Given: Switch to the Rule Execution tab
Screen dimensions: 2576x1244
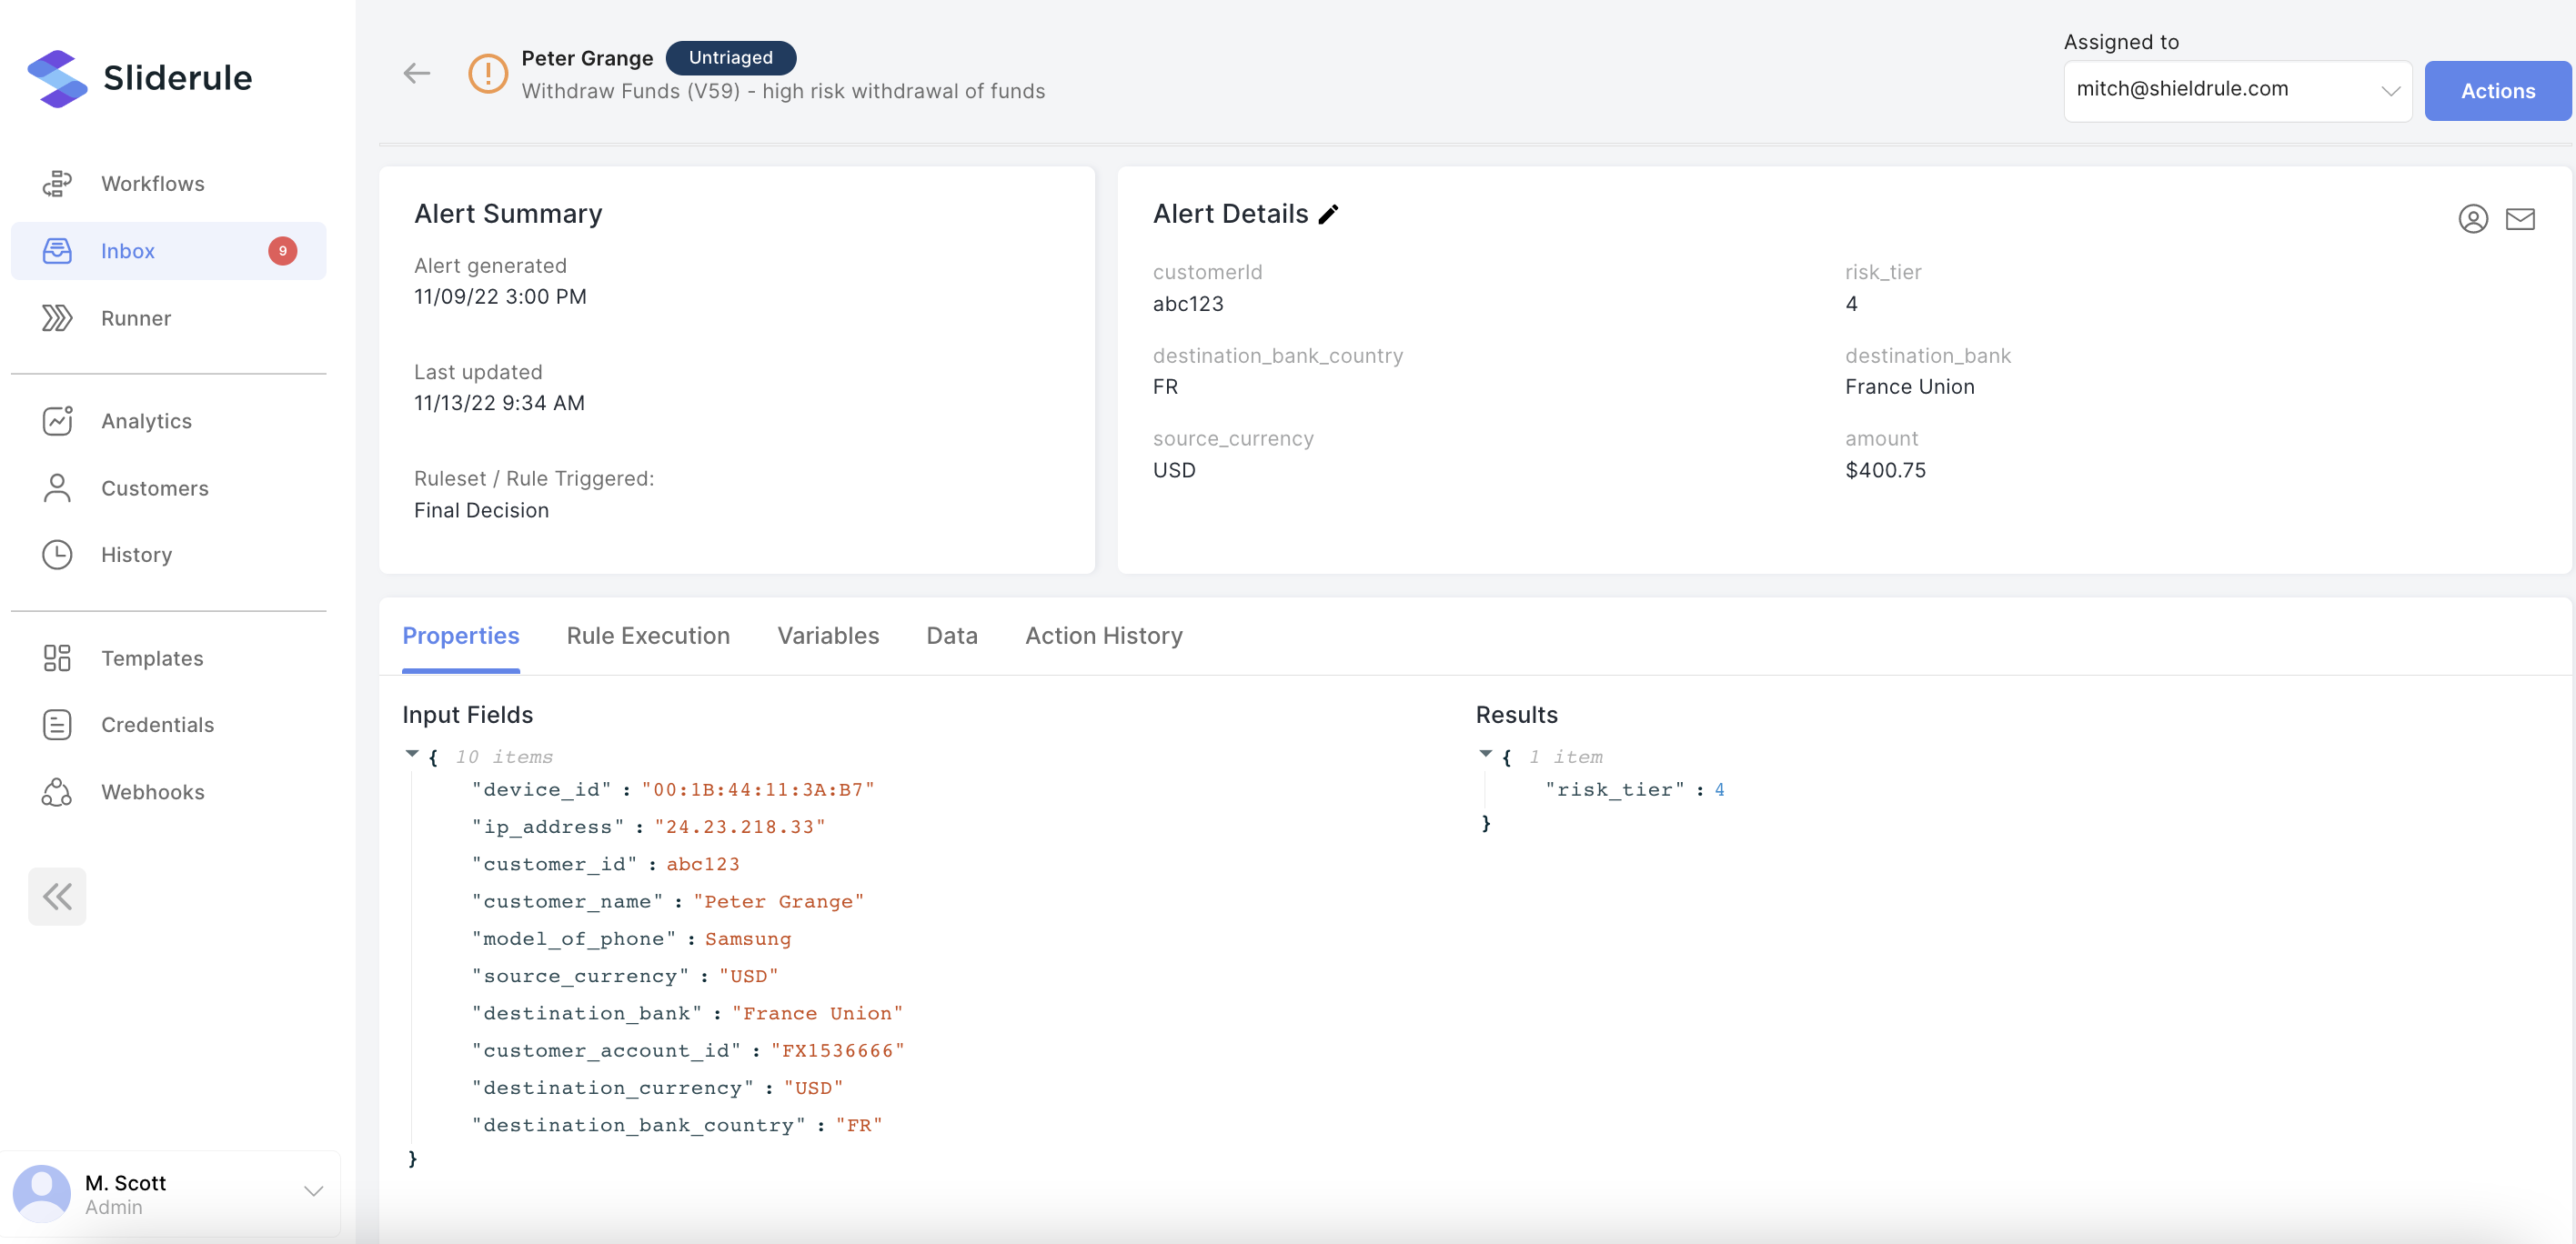Looking at the screenshot, I should pos(648,636).
